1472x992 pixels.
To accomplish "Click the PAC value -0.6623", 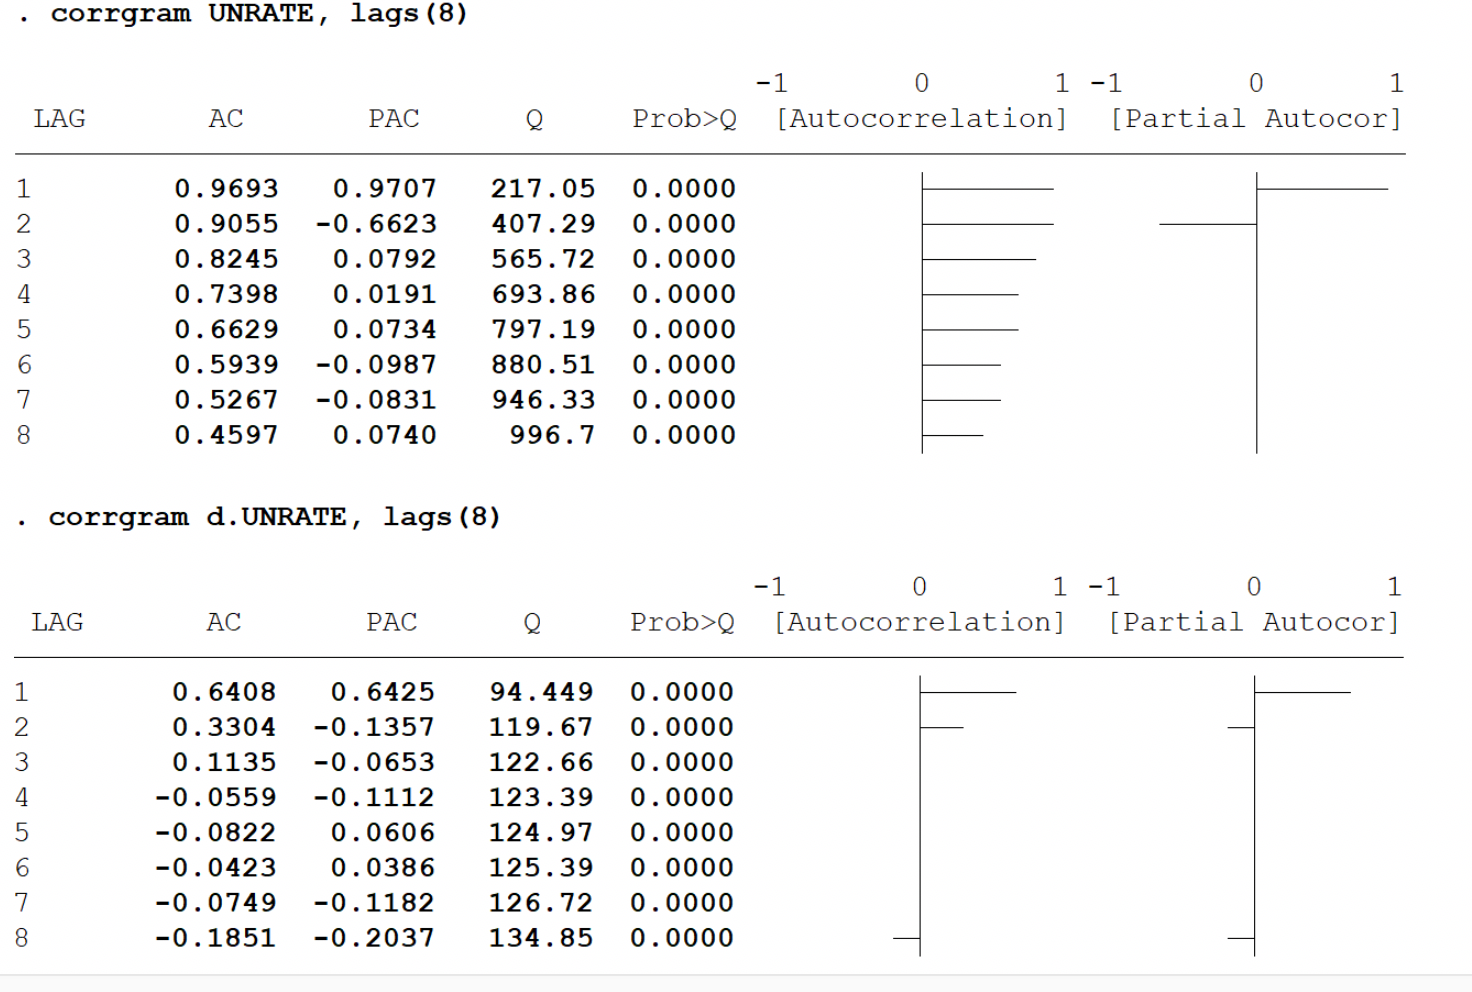I will click(x=376, y=224).
